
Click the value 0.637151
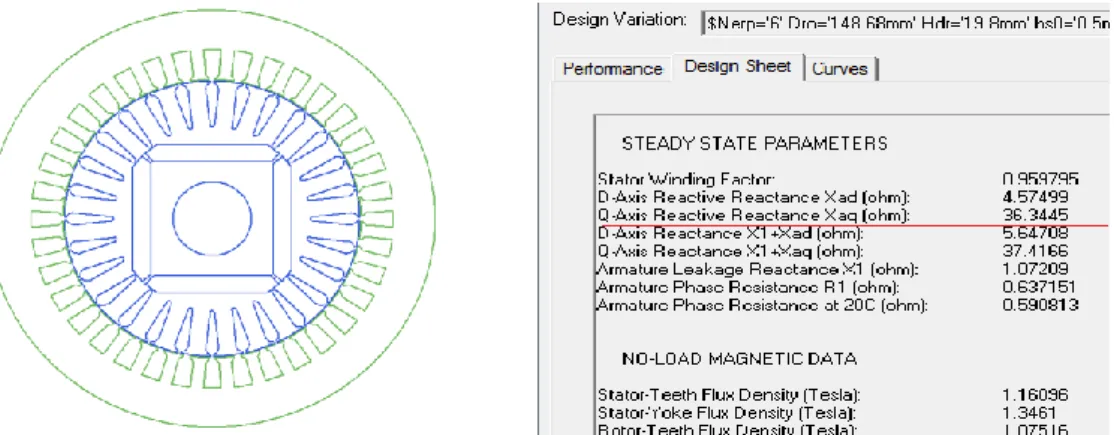tap(1040, 287)
